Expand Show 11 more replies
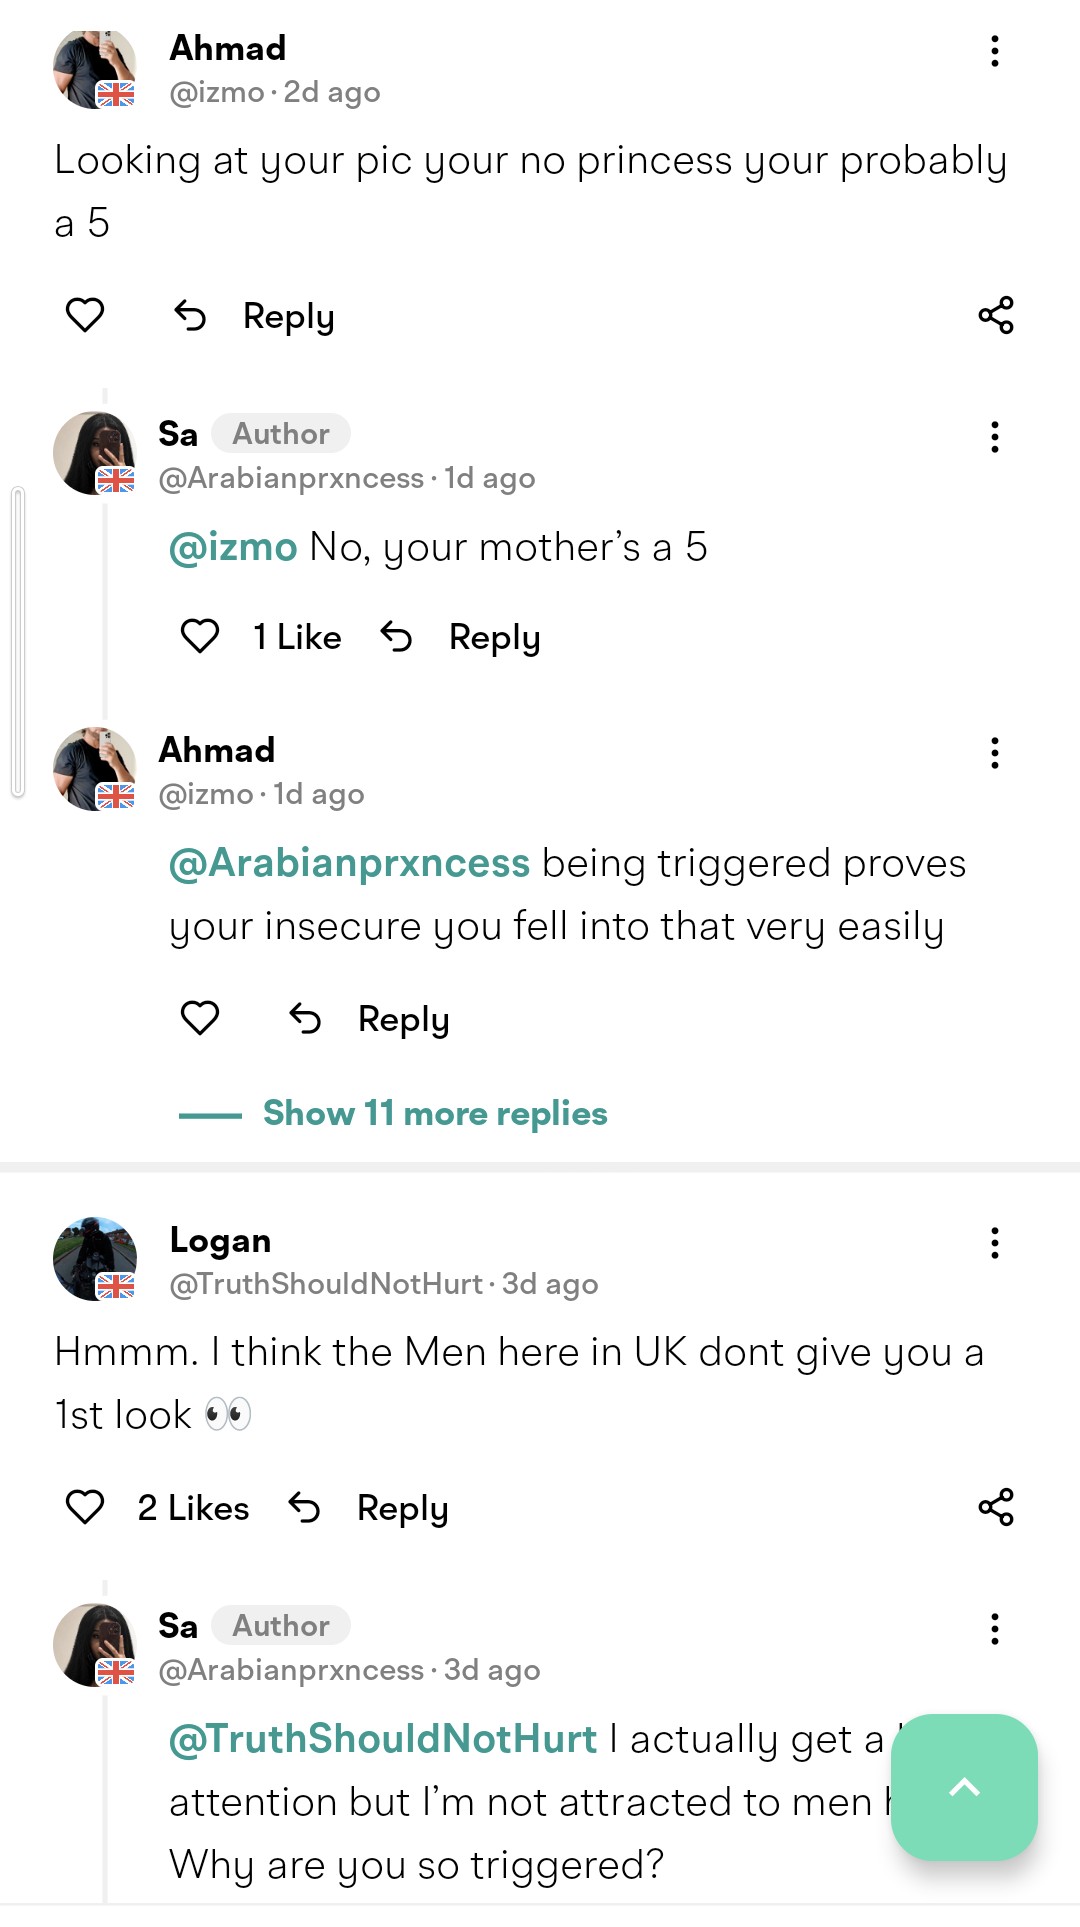 point(435,1113)
